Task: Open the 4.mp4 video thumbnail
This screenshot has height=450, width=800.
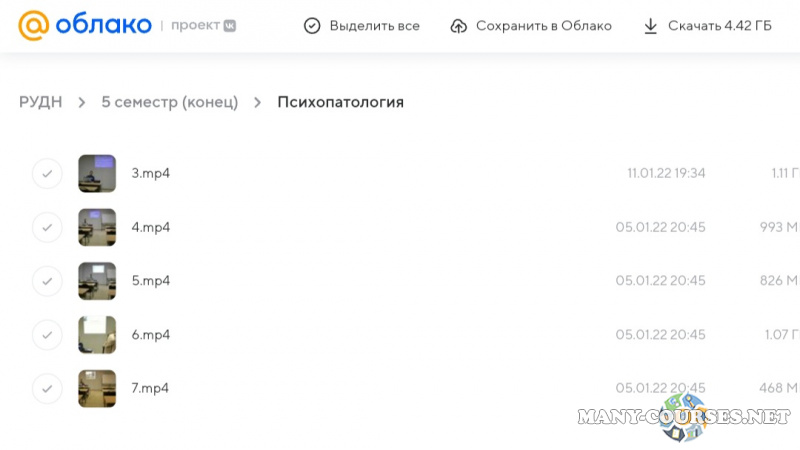Action: (97, 227)
